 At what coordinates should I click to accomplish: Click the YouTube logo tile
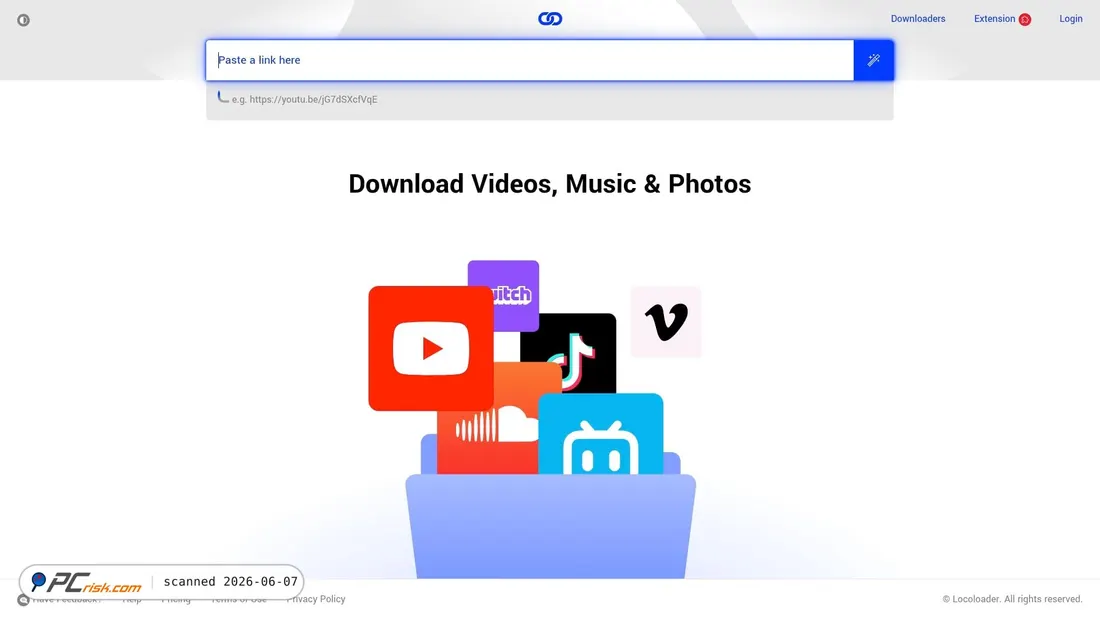coord(431,348)
